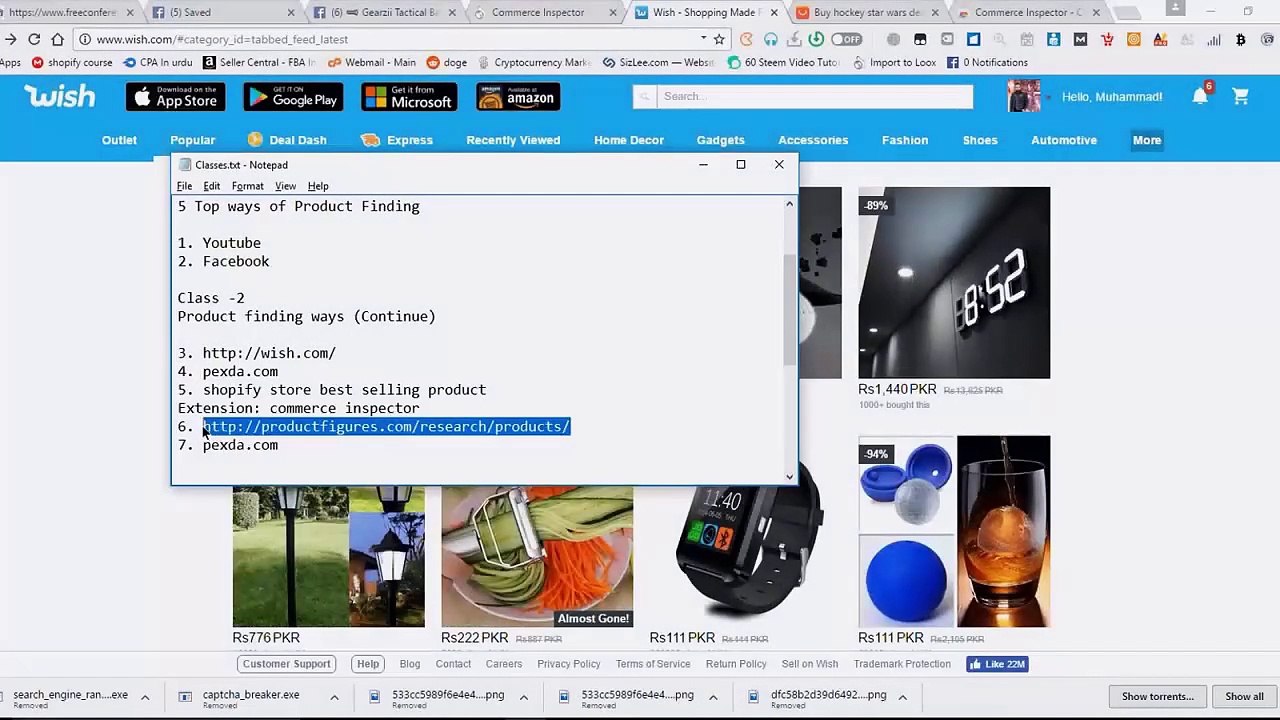
Task: Toggle the OFF switch extension in toolbar
Action: point(845,39)
